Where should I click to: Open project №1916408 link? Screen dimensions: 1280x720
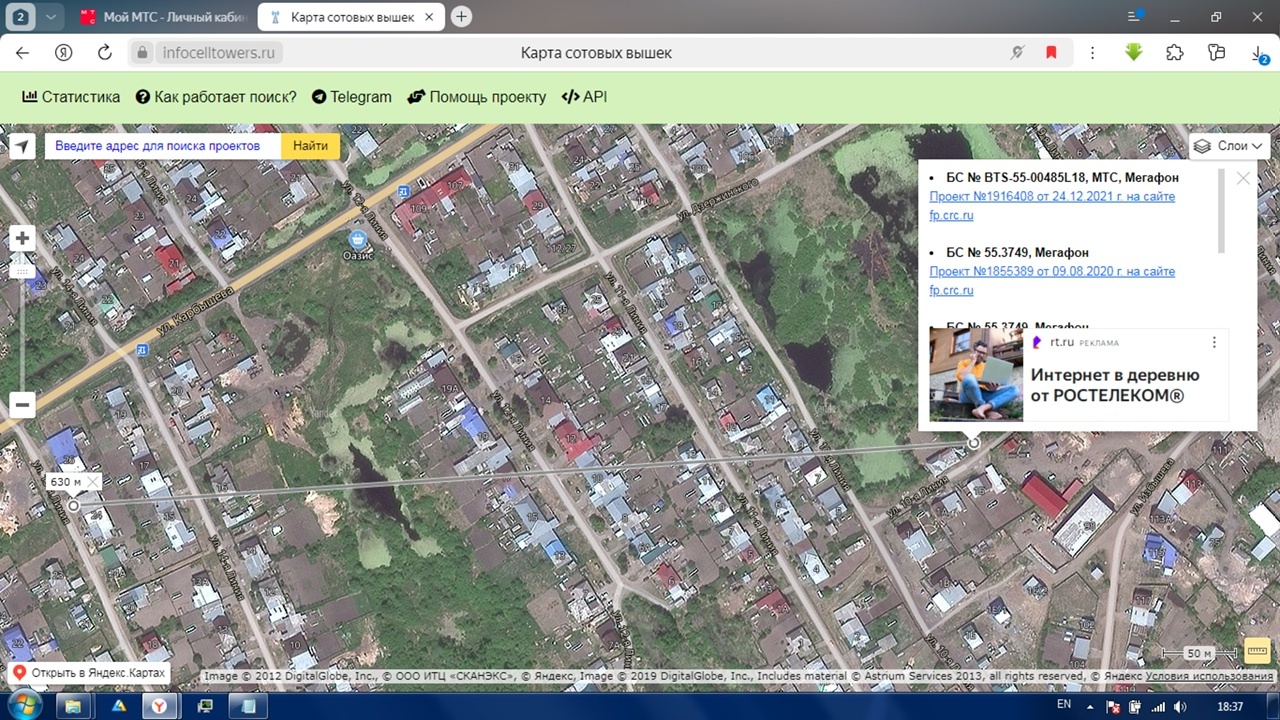coord(1052,196)
